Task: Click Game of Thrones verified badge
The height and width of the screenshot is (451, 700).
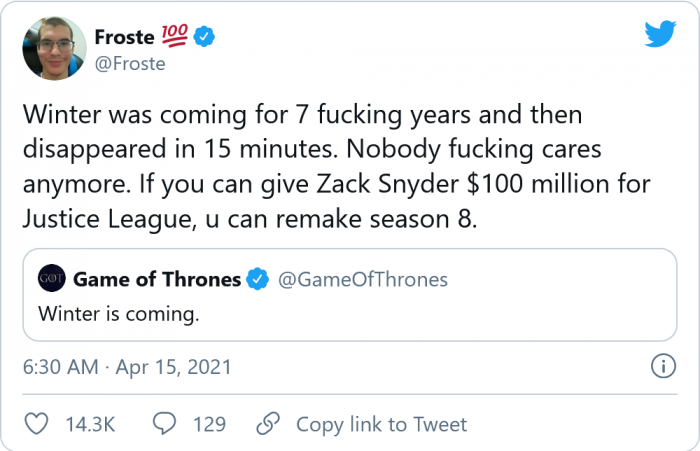Action: (x=258, y=279)
